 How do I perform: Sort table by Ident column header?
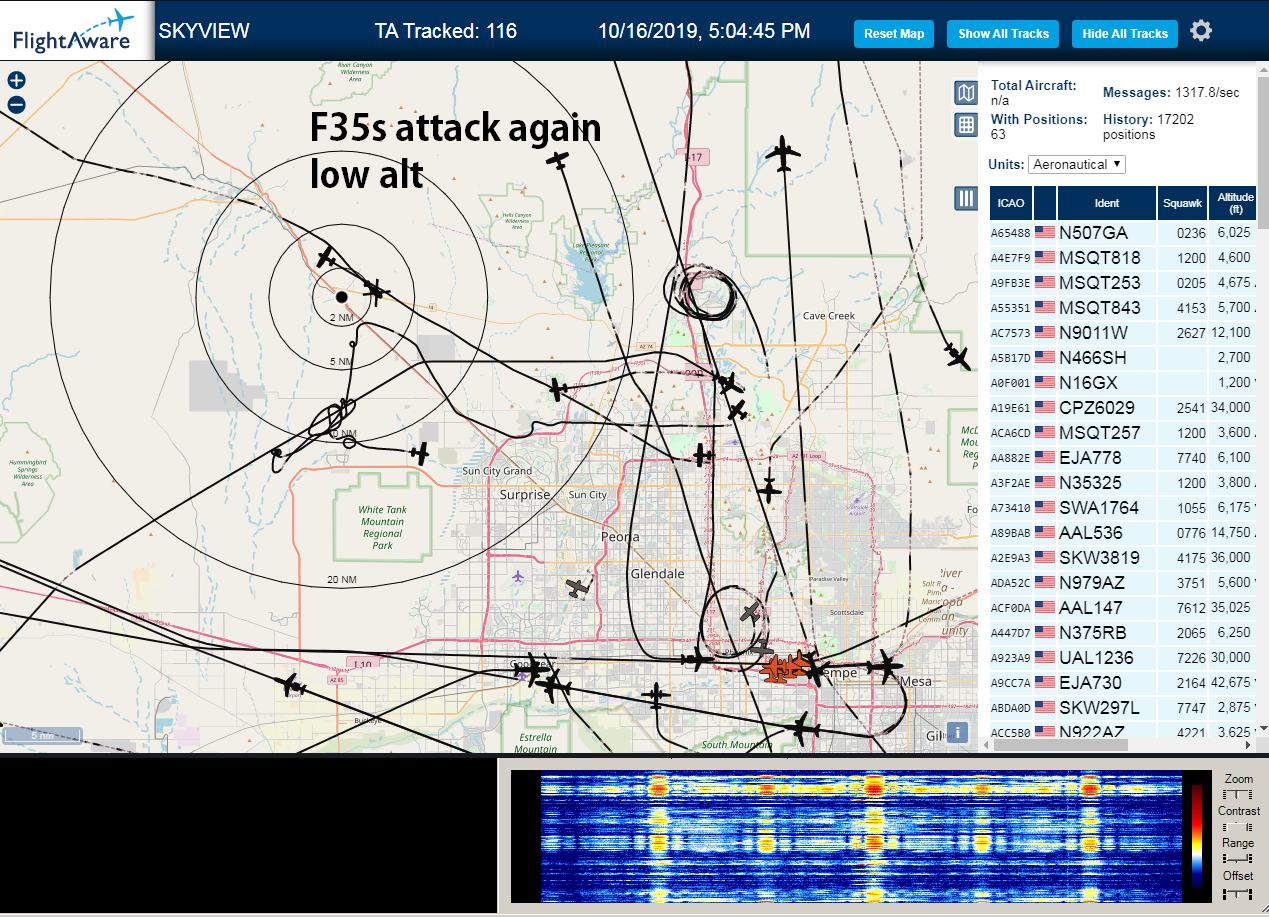tap(1107, 203)
